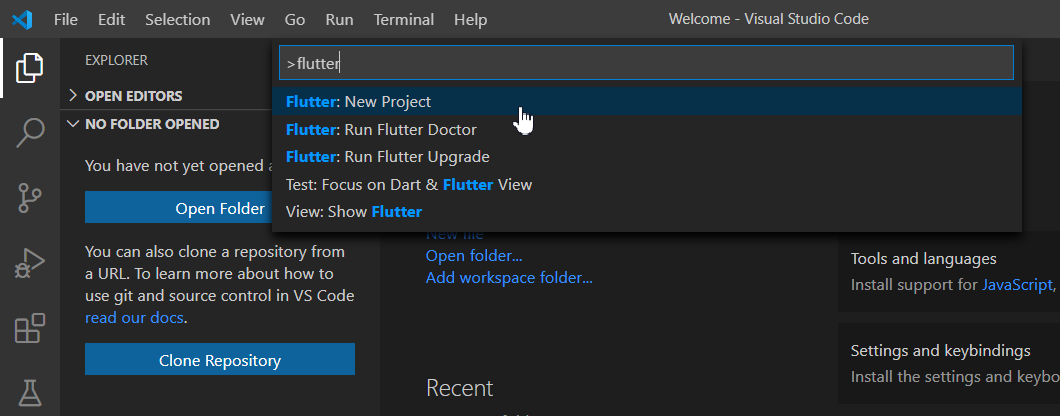Click the Open Folder button
1060x416 pixels.
[x=179, y=208]
